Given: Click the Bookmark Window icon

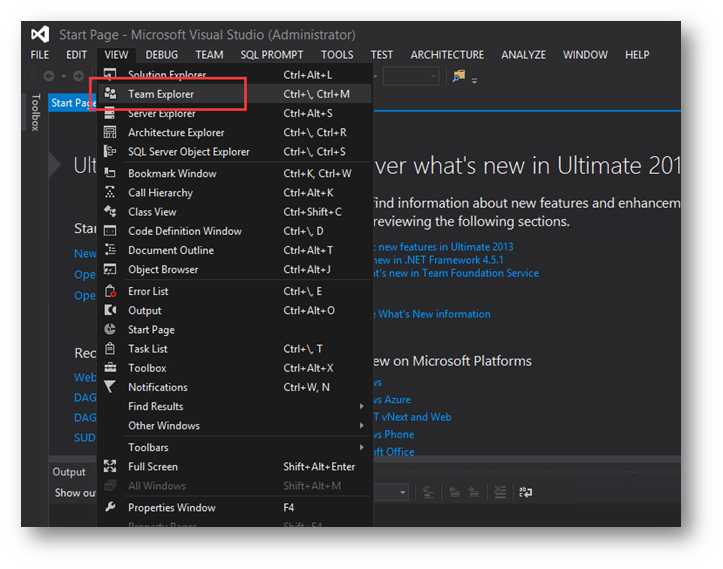Looking at the screenshot, I should (x=110, y=173).
